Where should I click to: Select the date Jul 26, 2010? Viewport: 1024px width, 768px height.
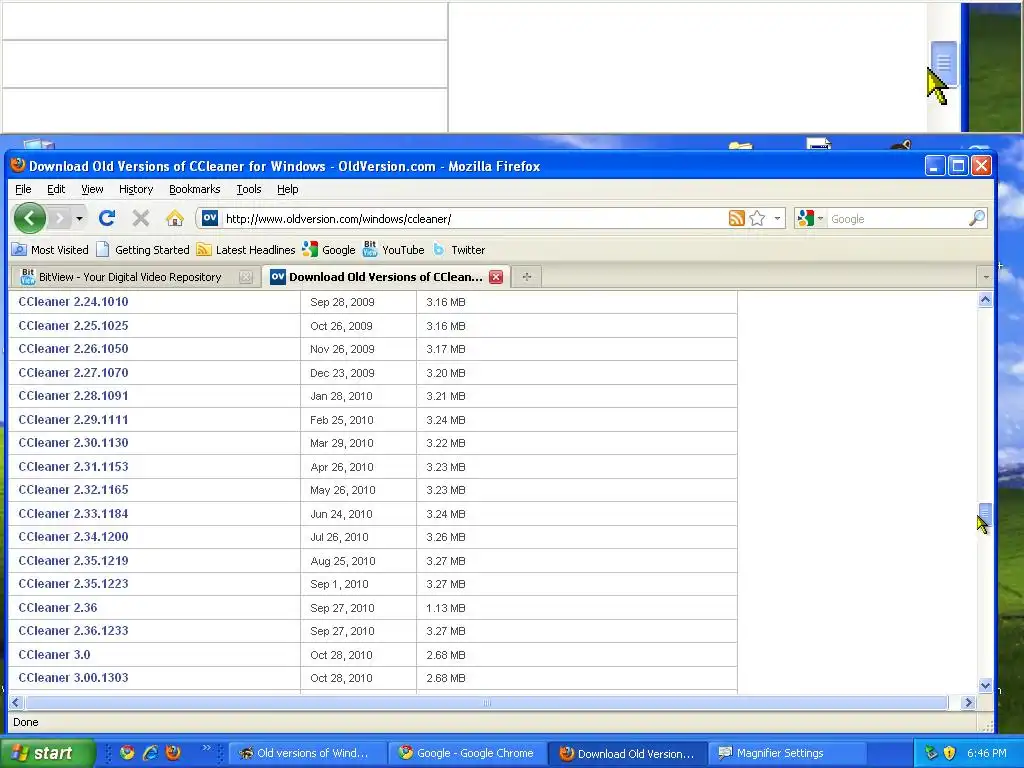pos(340,537)
